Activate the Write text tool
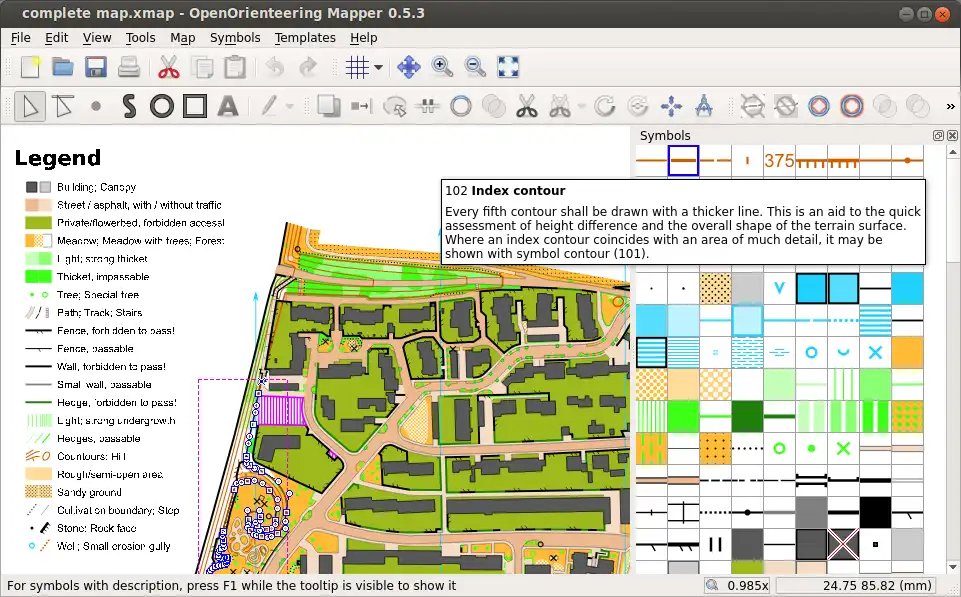The width and height of the screenshot is (961, 597). (227, 106)
